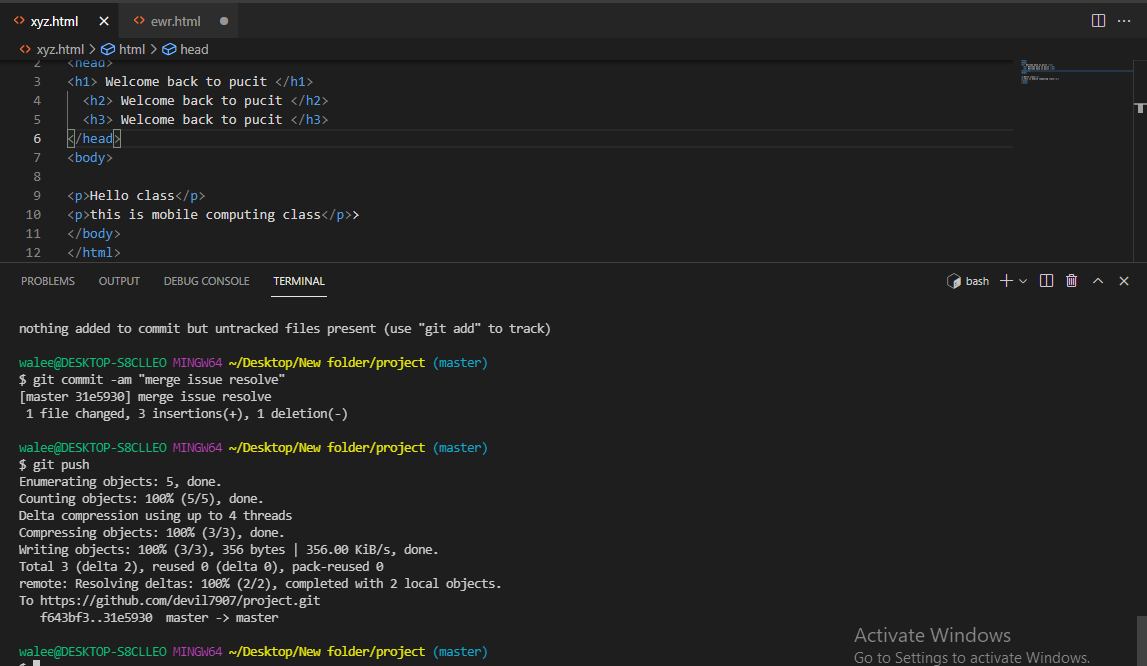
Task: Click 'Enumerating objects: 5, done.' output line
Action: pyautogui.click(x=120, y=482)
